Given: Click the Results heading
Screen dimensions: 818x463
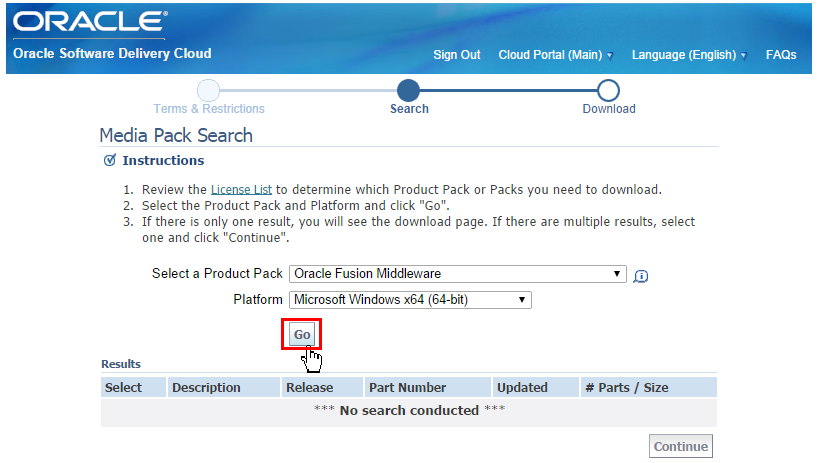Looking at the screenshot, I should (121, 364).
